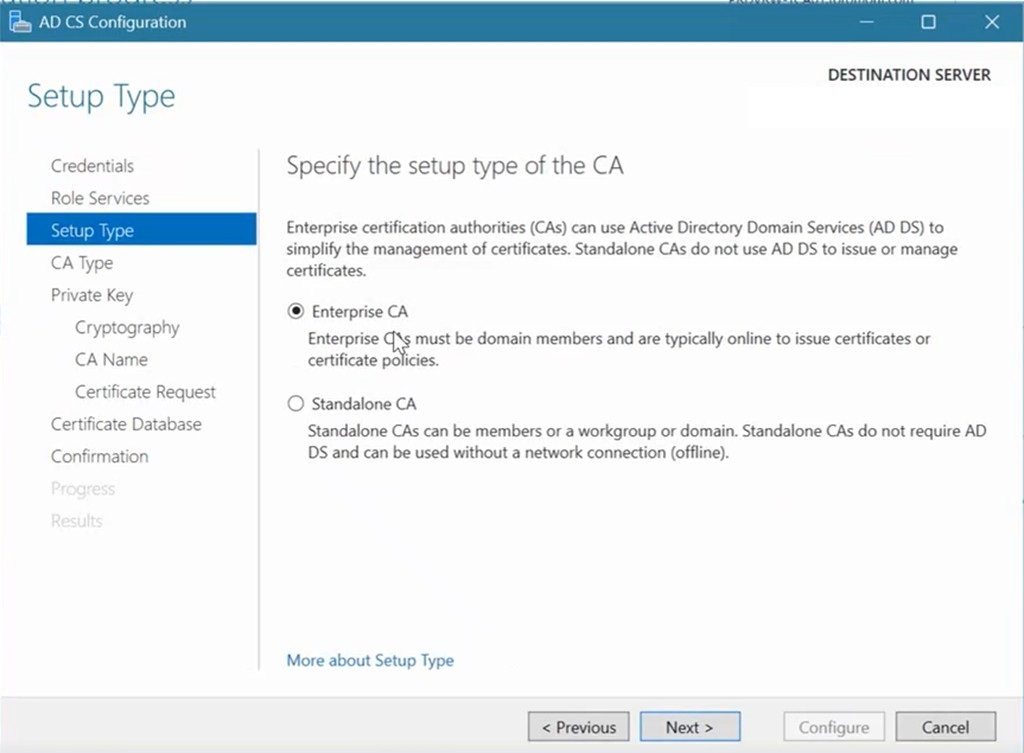Click the Enterprise CAs description text
1024x753 pixels.
619,349
